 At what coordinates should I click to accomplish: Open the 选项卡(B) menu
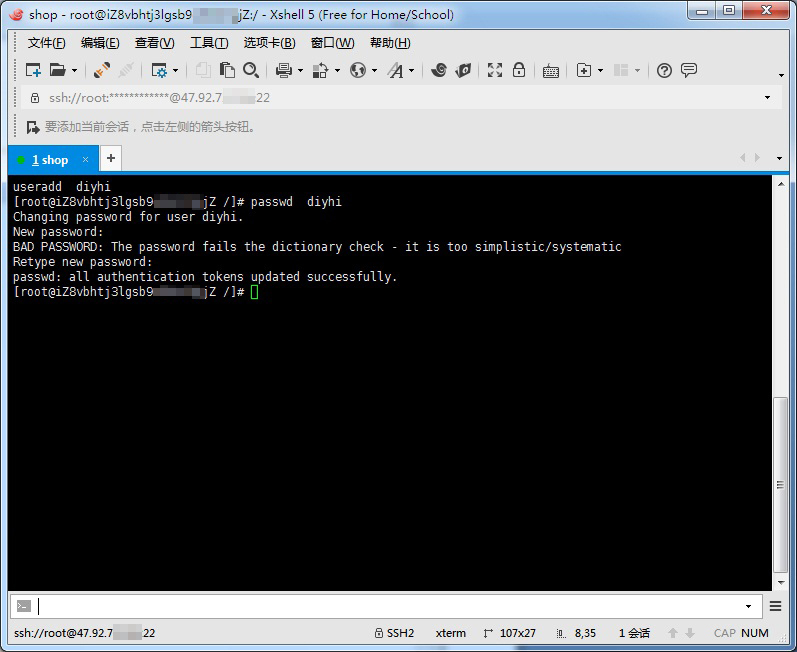(269, 43)
